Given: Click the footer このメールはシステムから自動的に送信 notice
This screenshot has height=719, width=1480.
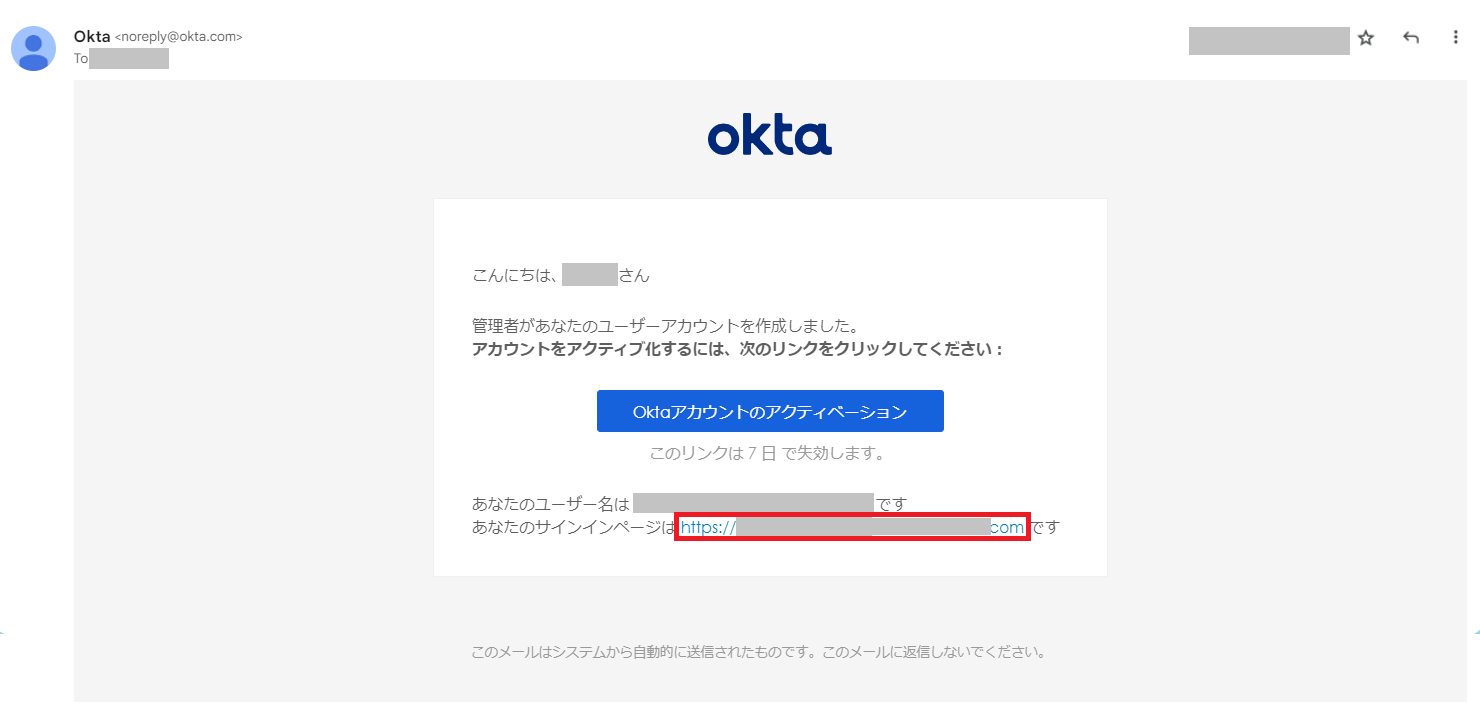Looking at the screenshot, I should [x=759, y=652].
